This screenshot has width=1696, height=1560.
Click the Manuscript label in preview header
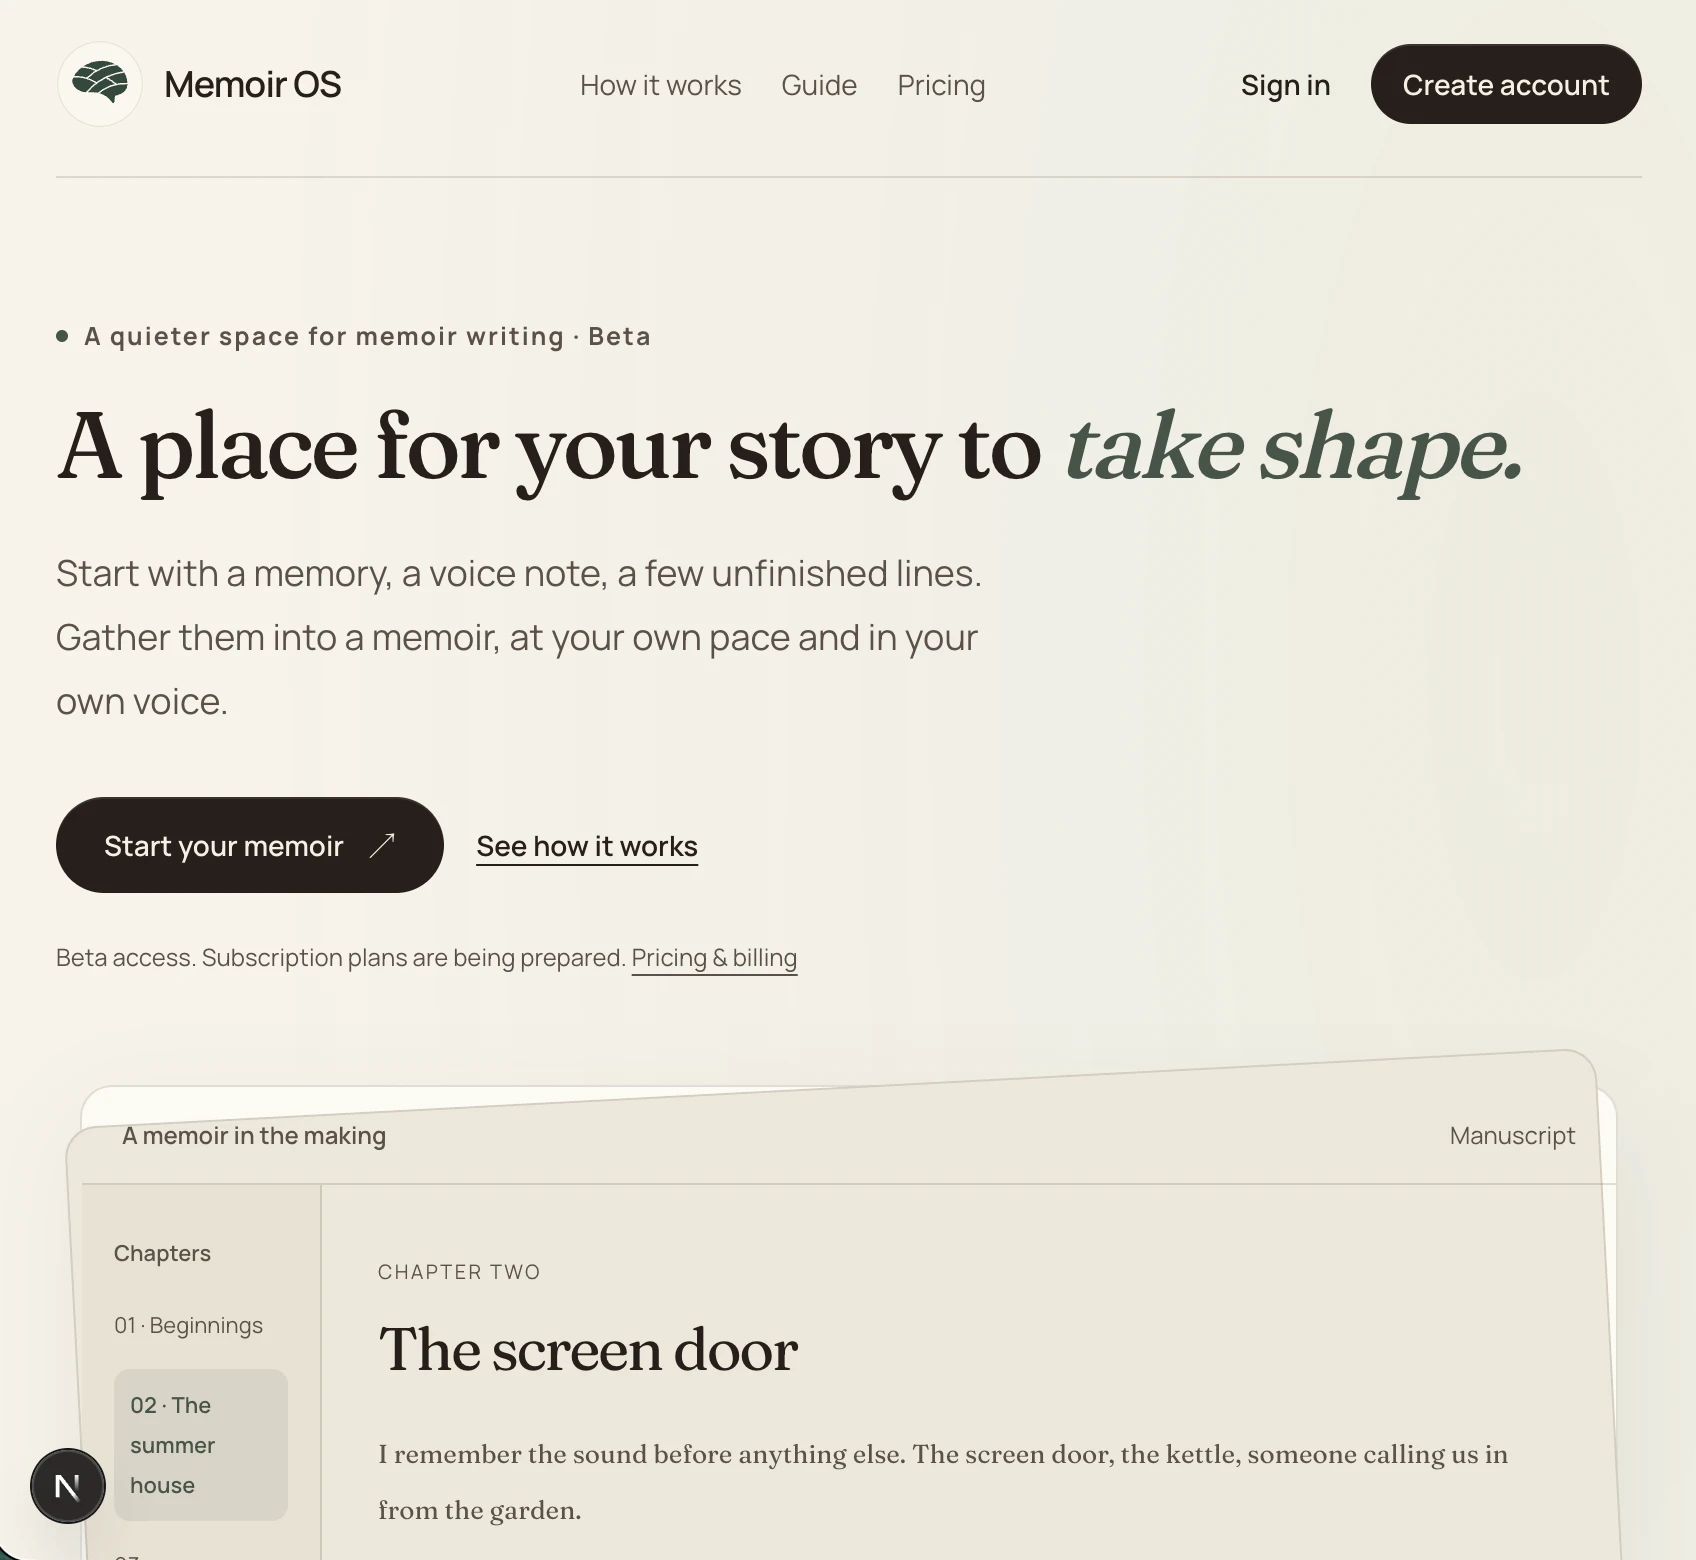click(1512, 1136)
